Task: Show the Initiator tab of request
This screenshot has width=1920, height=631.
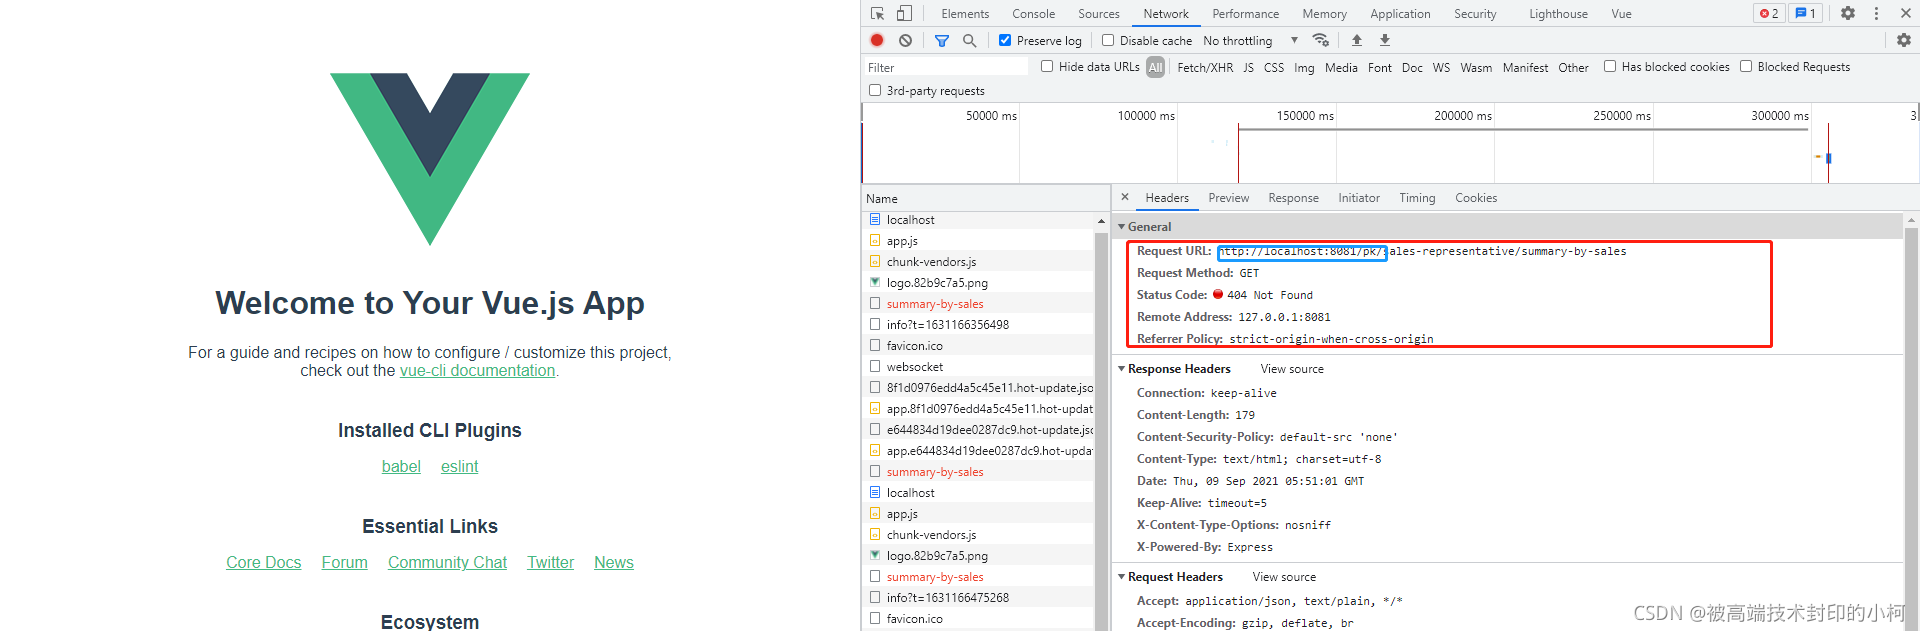Action: click(1359, 198)
